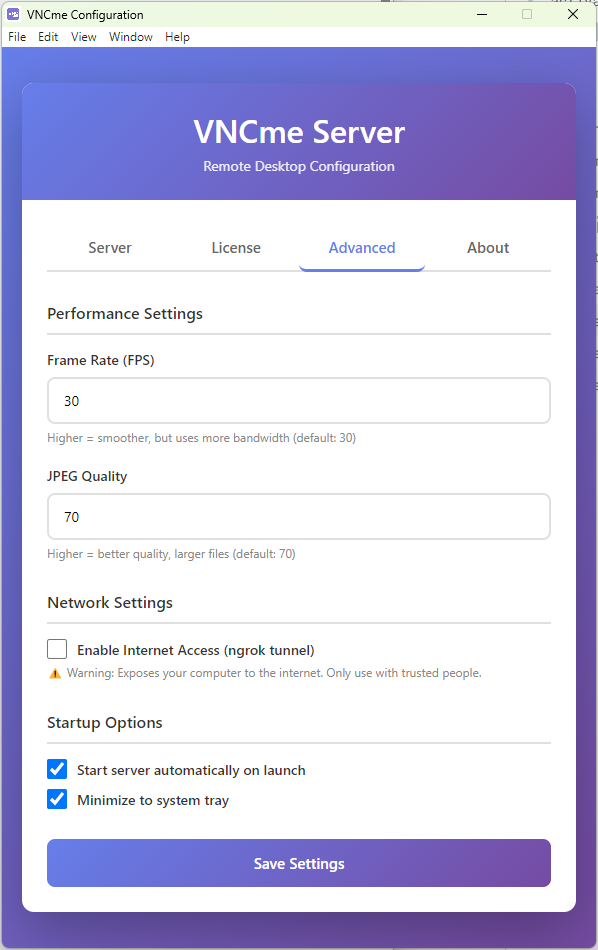
Task: Click the warning triangle icon below ngrok option
Action: tap(55, 673)
